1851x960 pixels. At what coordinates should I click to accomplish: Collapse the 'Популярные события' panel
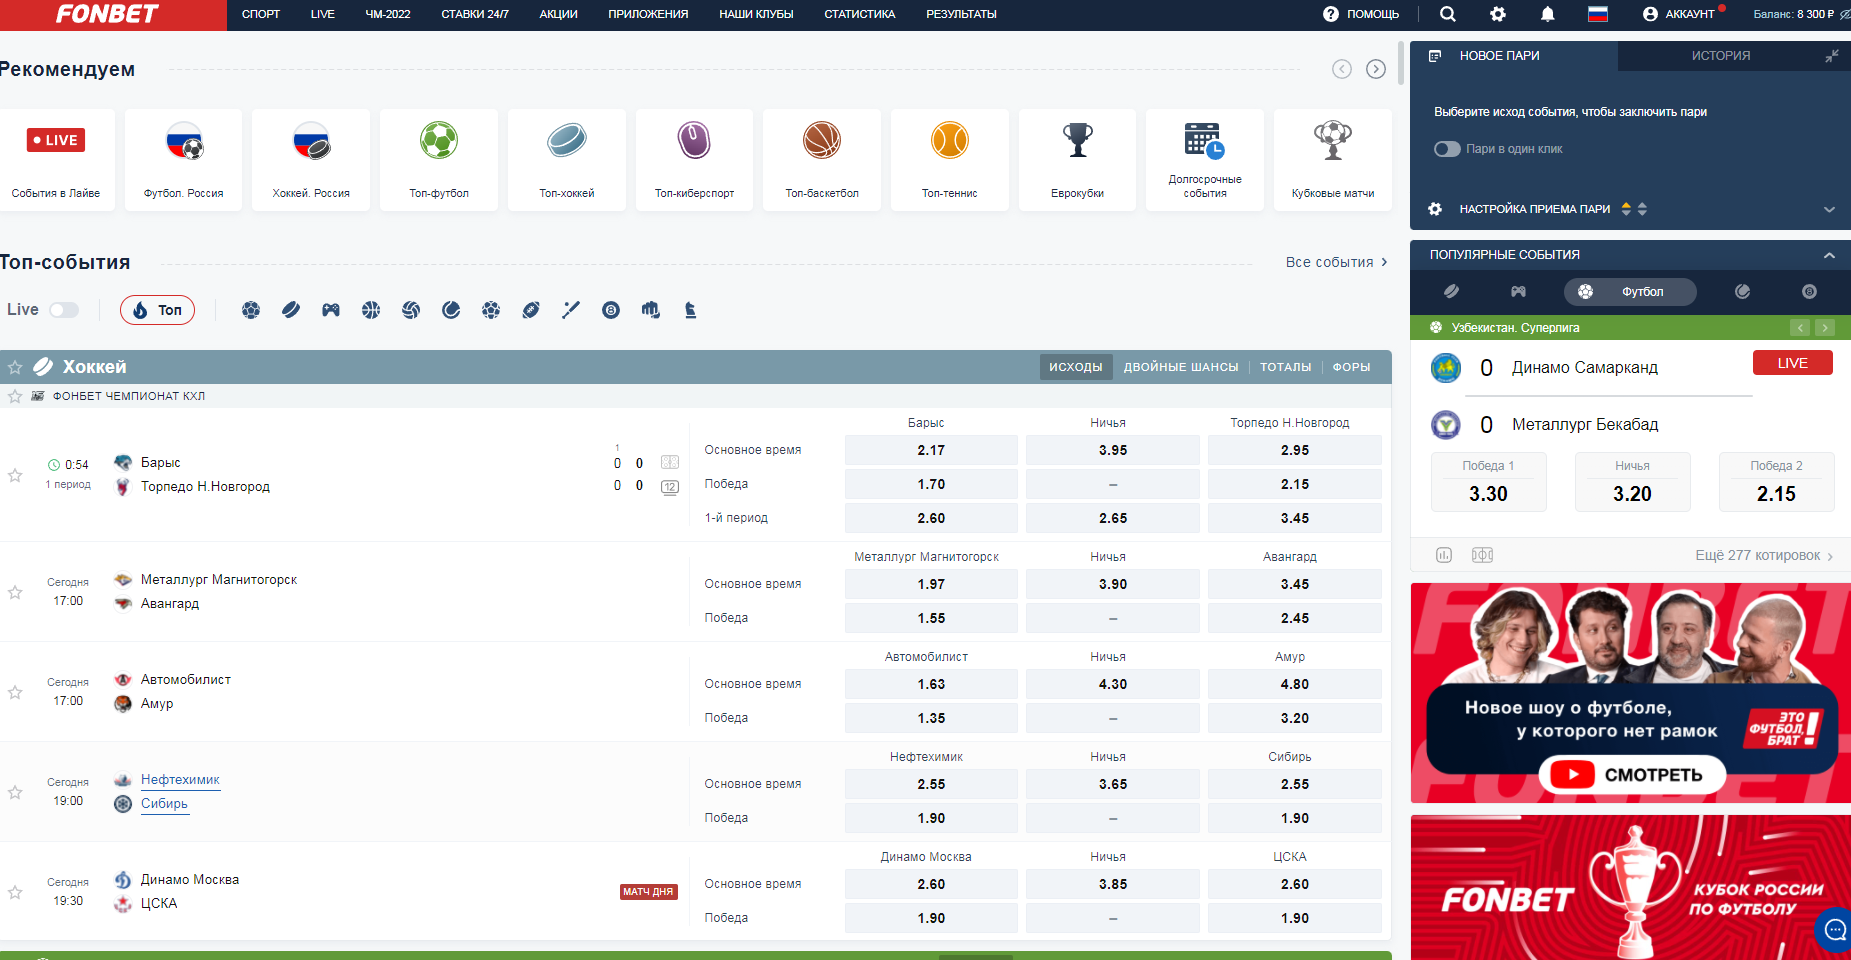click(1828, 255)
